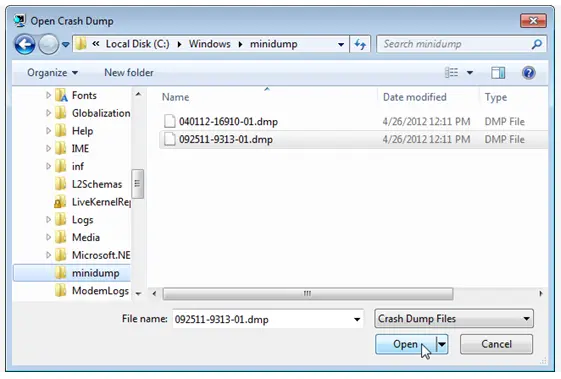The image size is (561, 379).
Task: Open the view options dropdown arrow
Action: coord(470,73)
